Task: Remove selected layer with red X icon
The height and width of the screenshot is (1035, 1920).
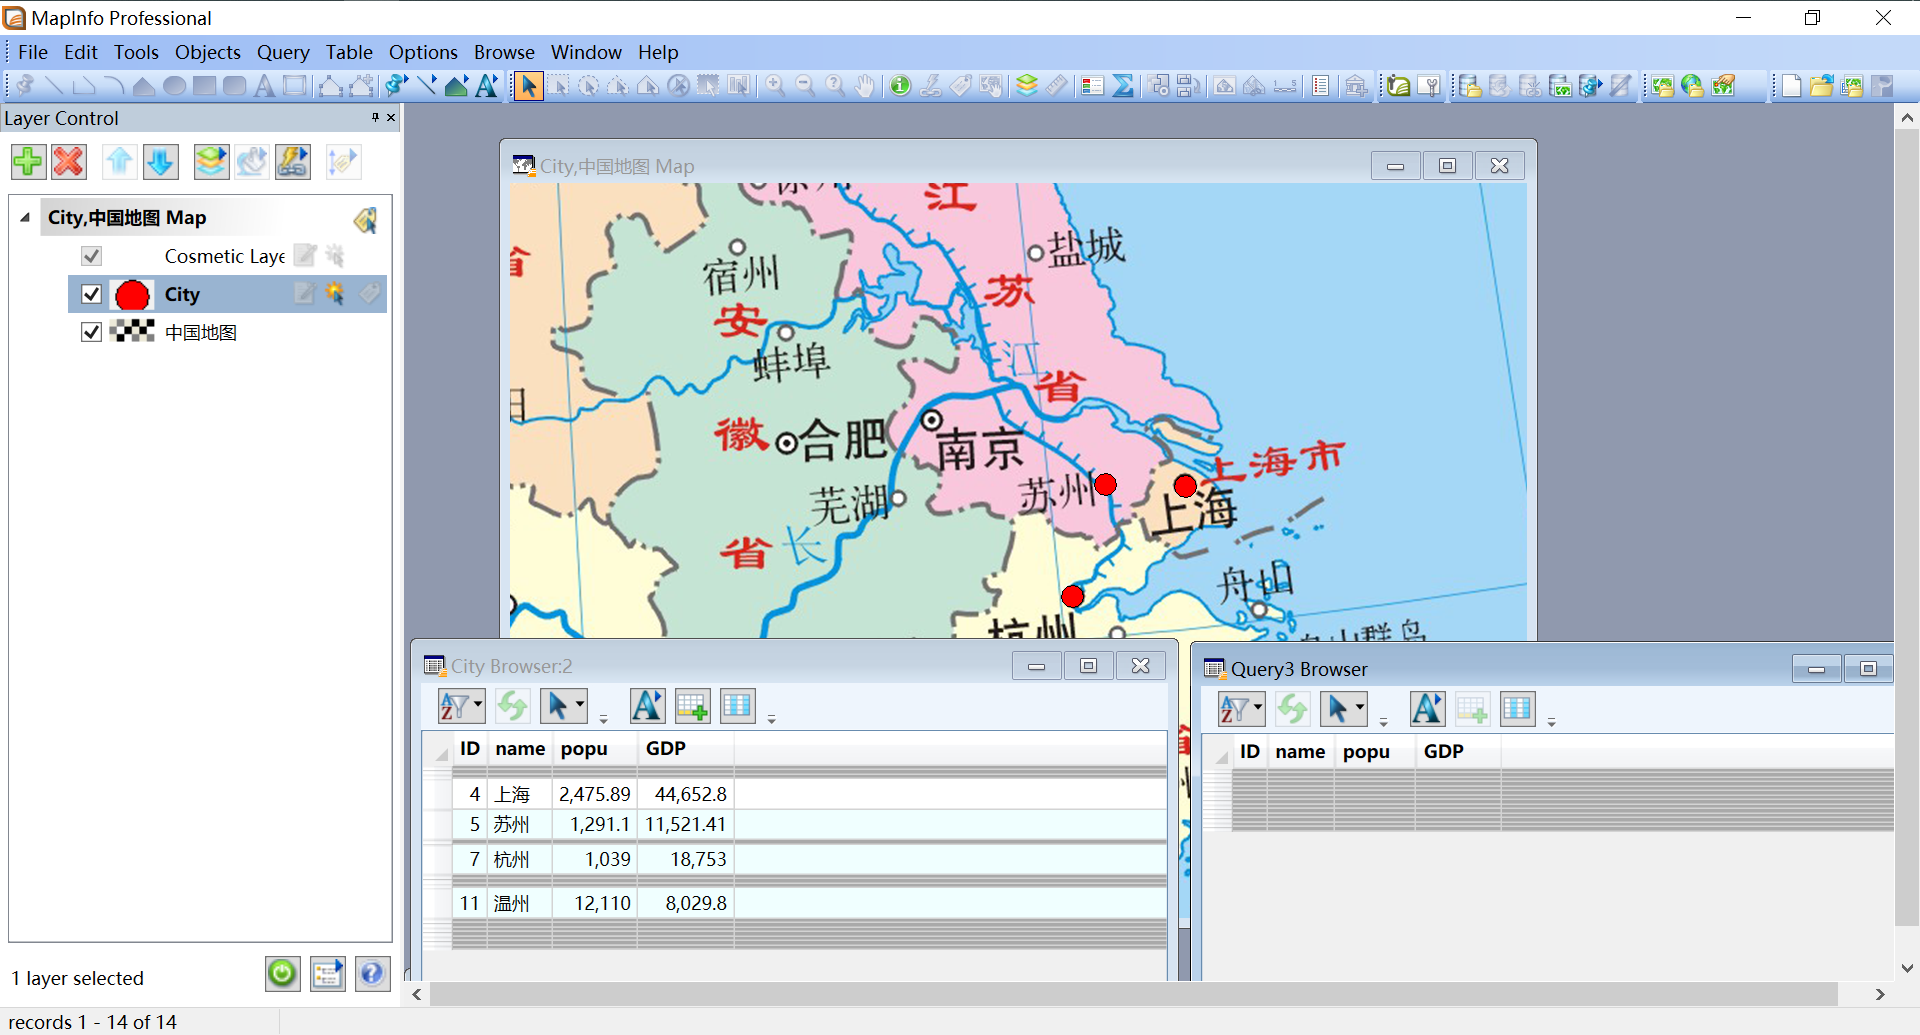Action: click(x=69, y=162)
